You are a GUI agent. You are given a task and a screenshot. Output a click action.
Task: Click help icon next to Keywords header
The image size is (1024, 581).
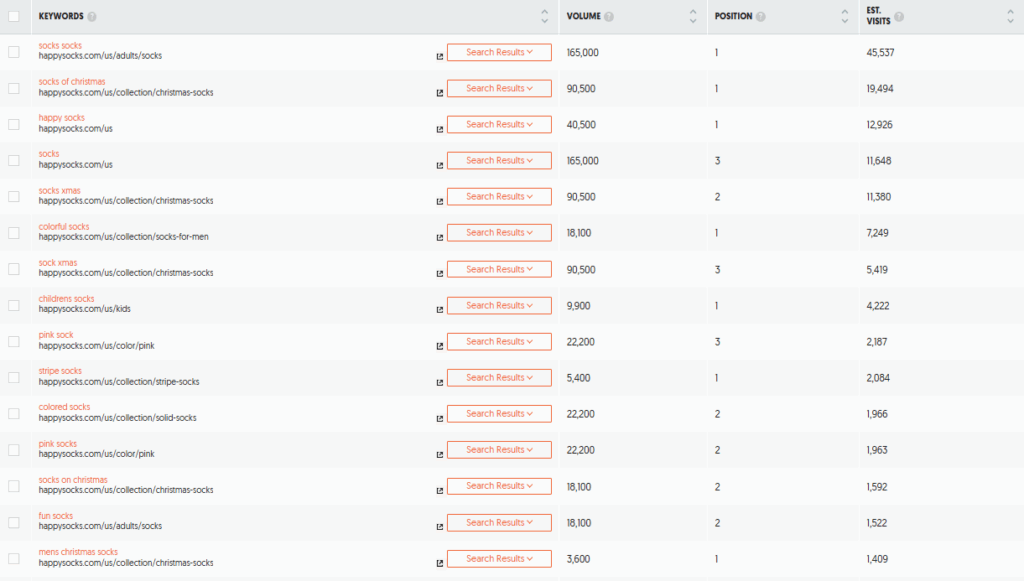click(91, 16)
